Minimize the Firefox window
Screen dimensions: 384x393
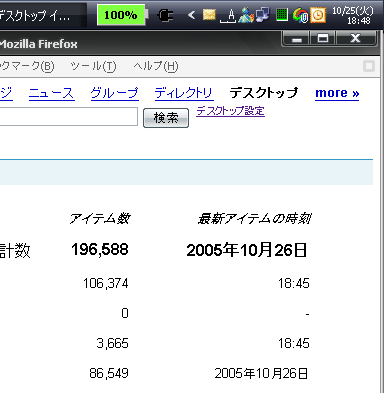click(x=296, y=38)
